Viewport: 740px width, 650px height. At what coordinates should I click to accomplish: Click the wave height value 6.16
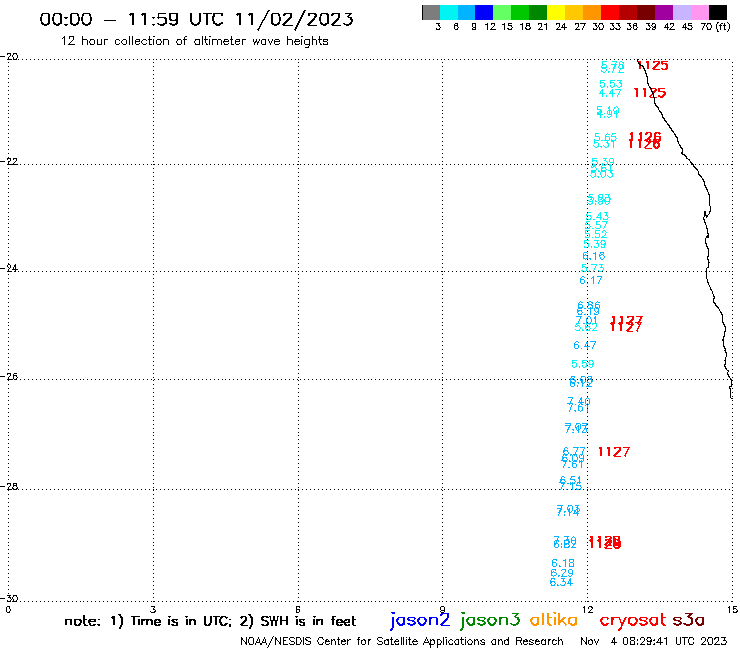tap(594, 256)
